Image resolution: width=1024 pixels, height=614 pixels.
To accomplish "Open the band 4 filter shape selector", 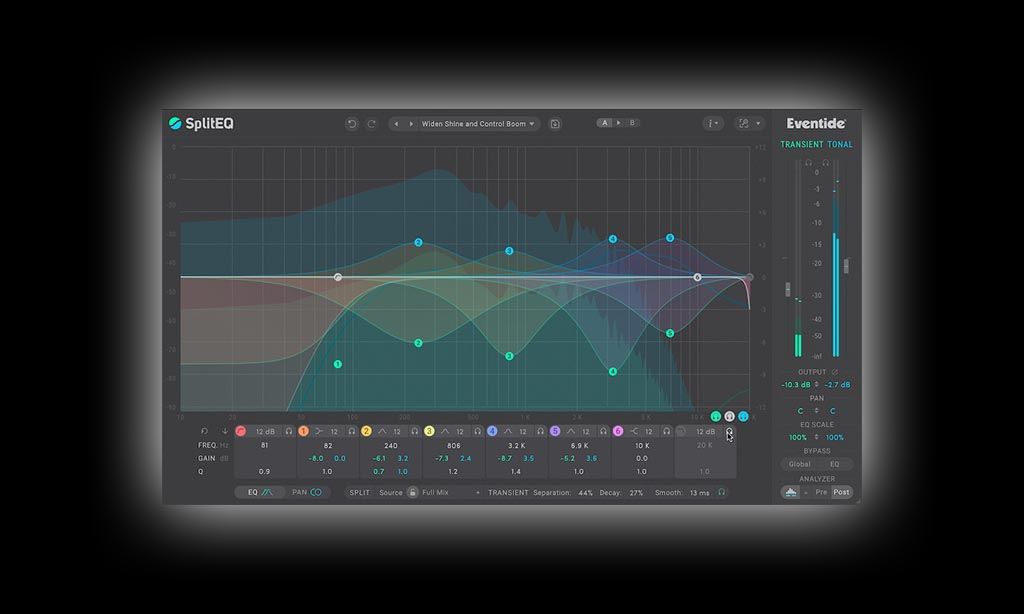I will click(x=508, y=431).
